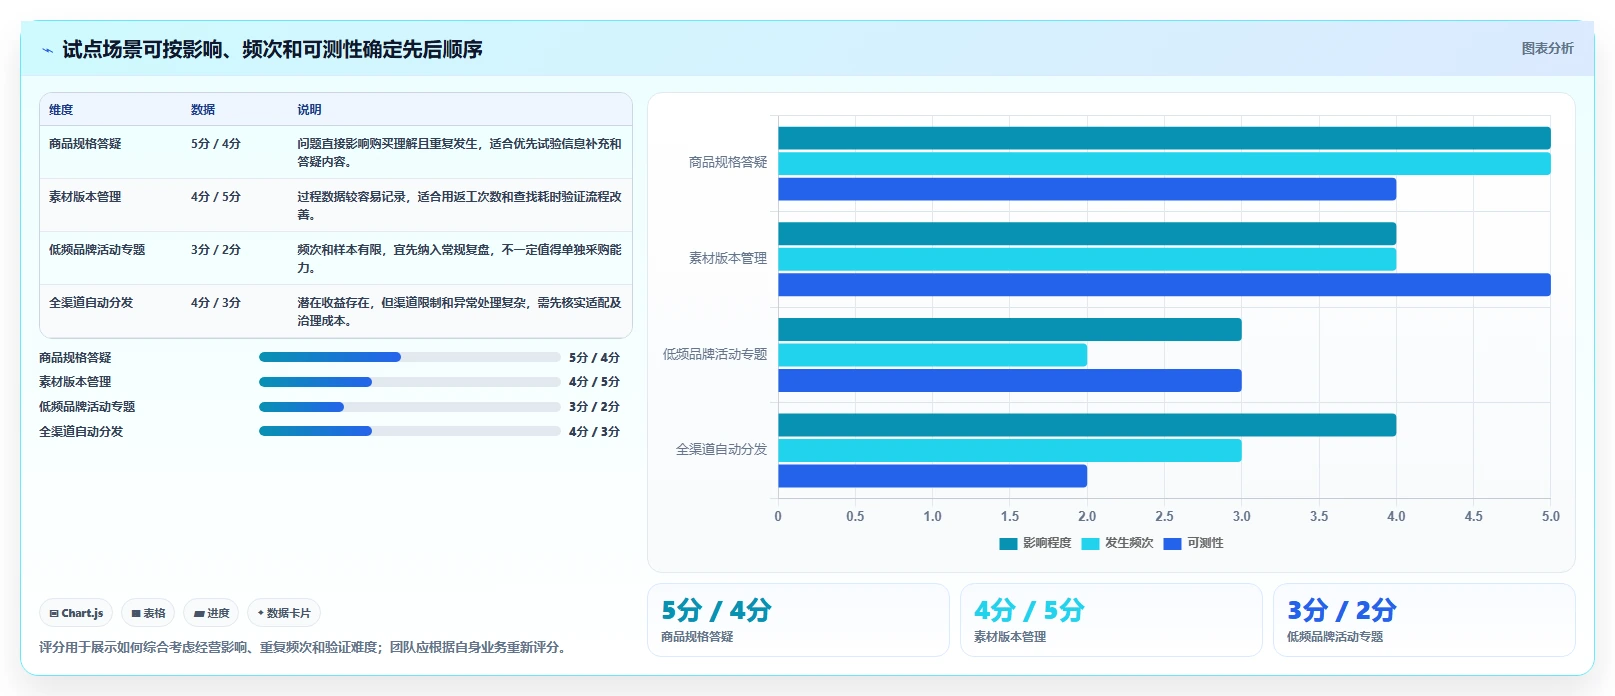Click the footnote starting 评分用于展示
The image size is (1615, 696).
pyautogui.click(x=305, y=647)
